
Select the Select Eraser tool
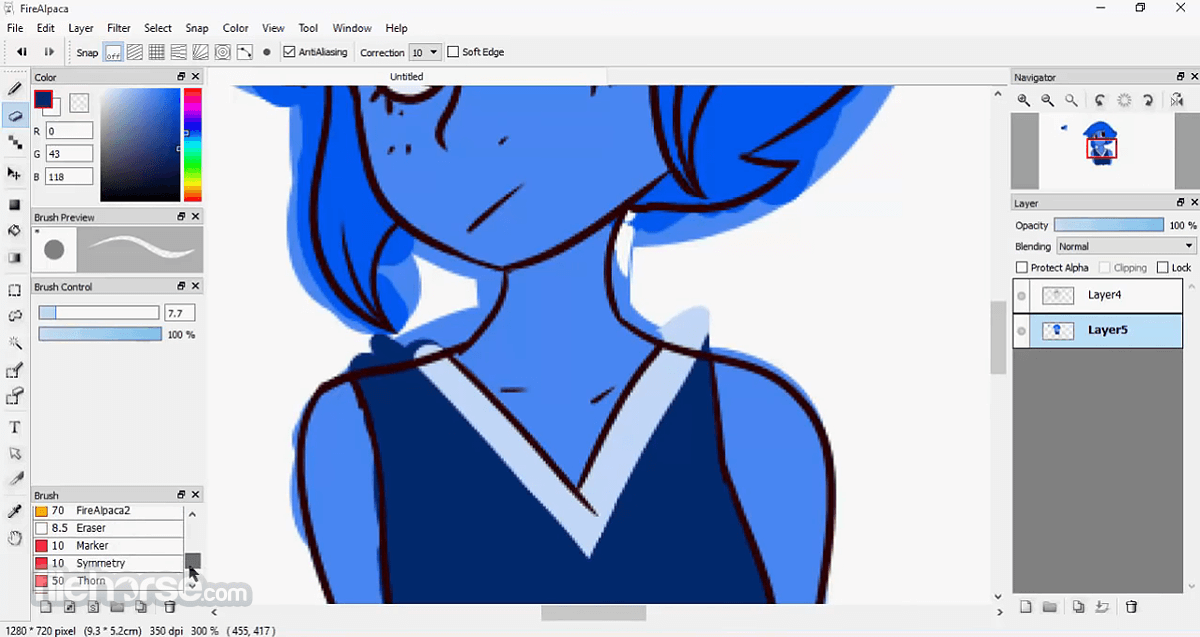click(15, 398)
